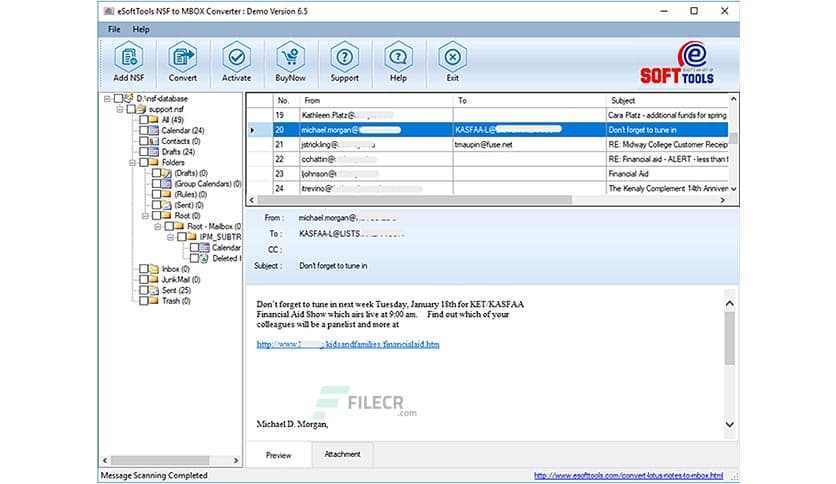Switch to the Attachment tab
836x484 pixels.
click(x=342, y=454)
